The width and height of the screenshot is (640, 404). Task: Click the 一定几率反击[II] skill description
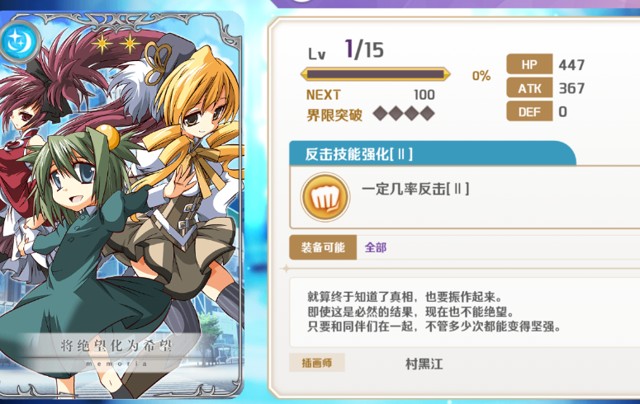point(416,189)
